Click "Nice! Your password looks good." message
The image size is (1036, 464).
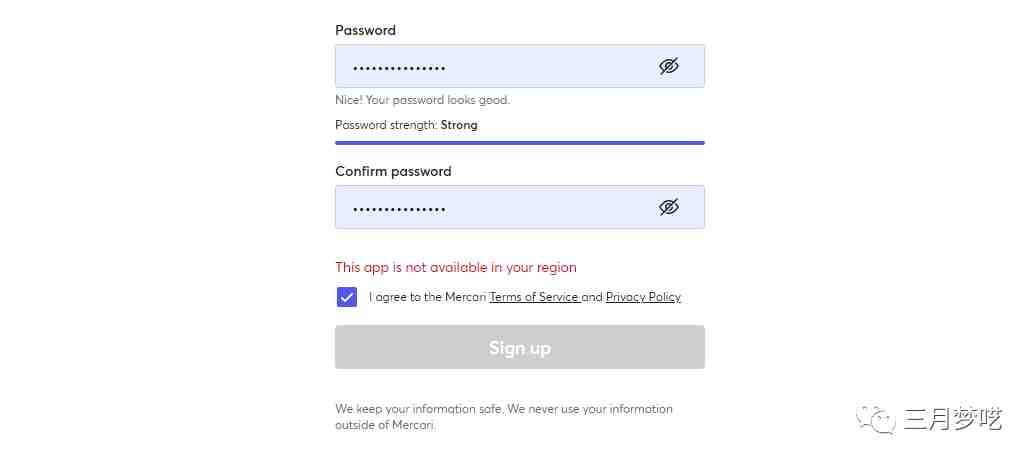[422, 100]
